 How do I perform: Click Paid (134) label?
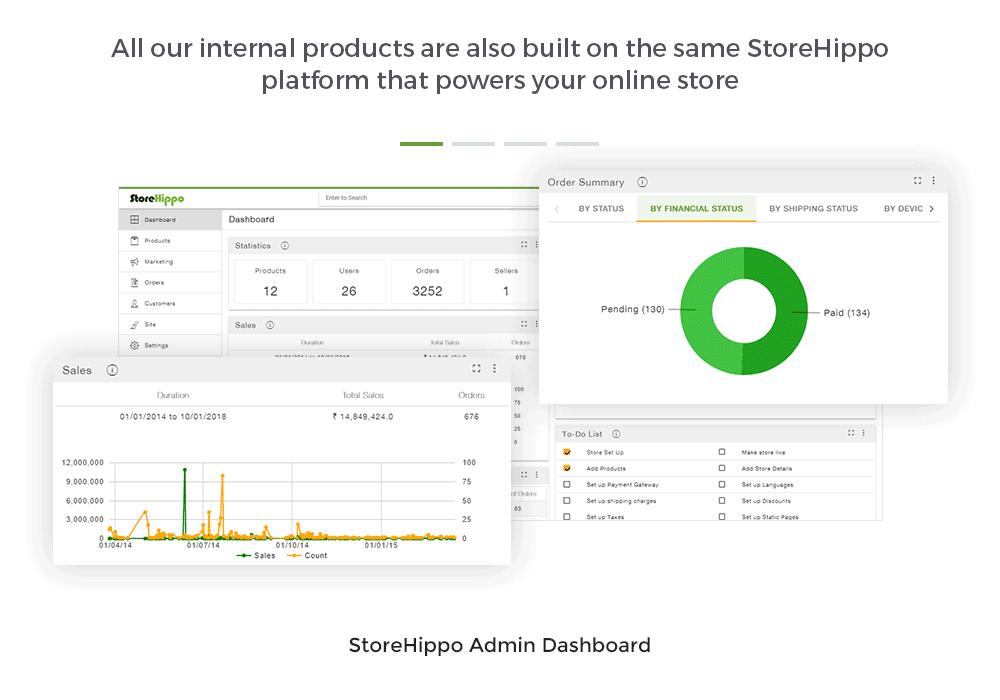click(x=846, y=313)
